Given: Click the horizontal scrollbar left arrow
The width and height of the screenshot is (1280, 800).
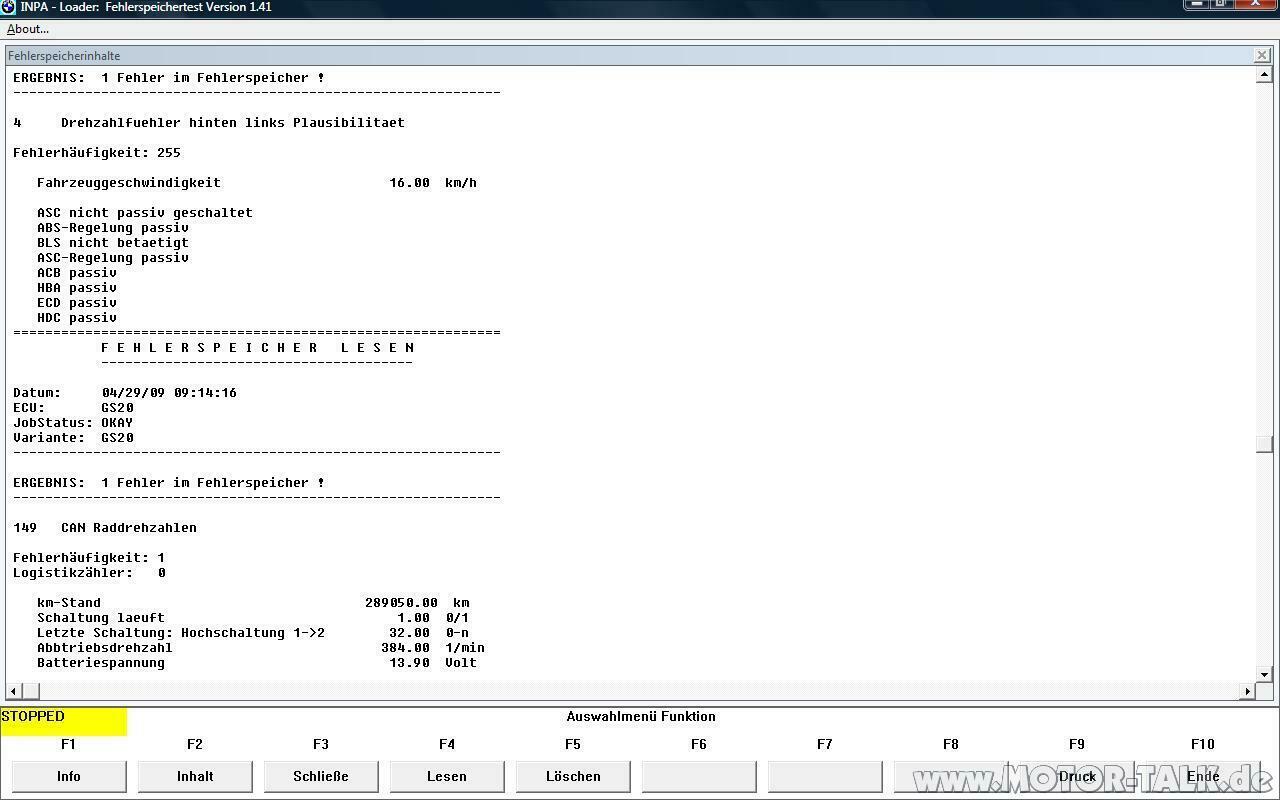Looking at the screenshot, I should tap(14, 691).
